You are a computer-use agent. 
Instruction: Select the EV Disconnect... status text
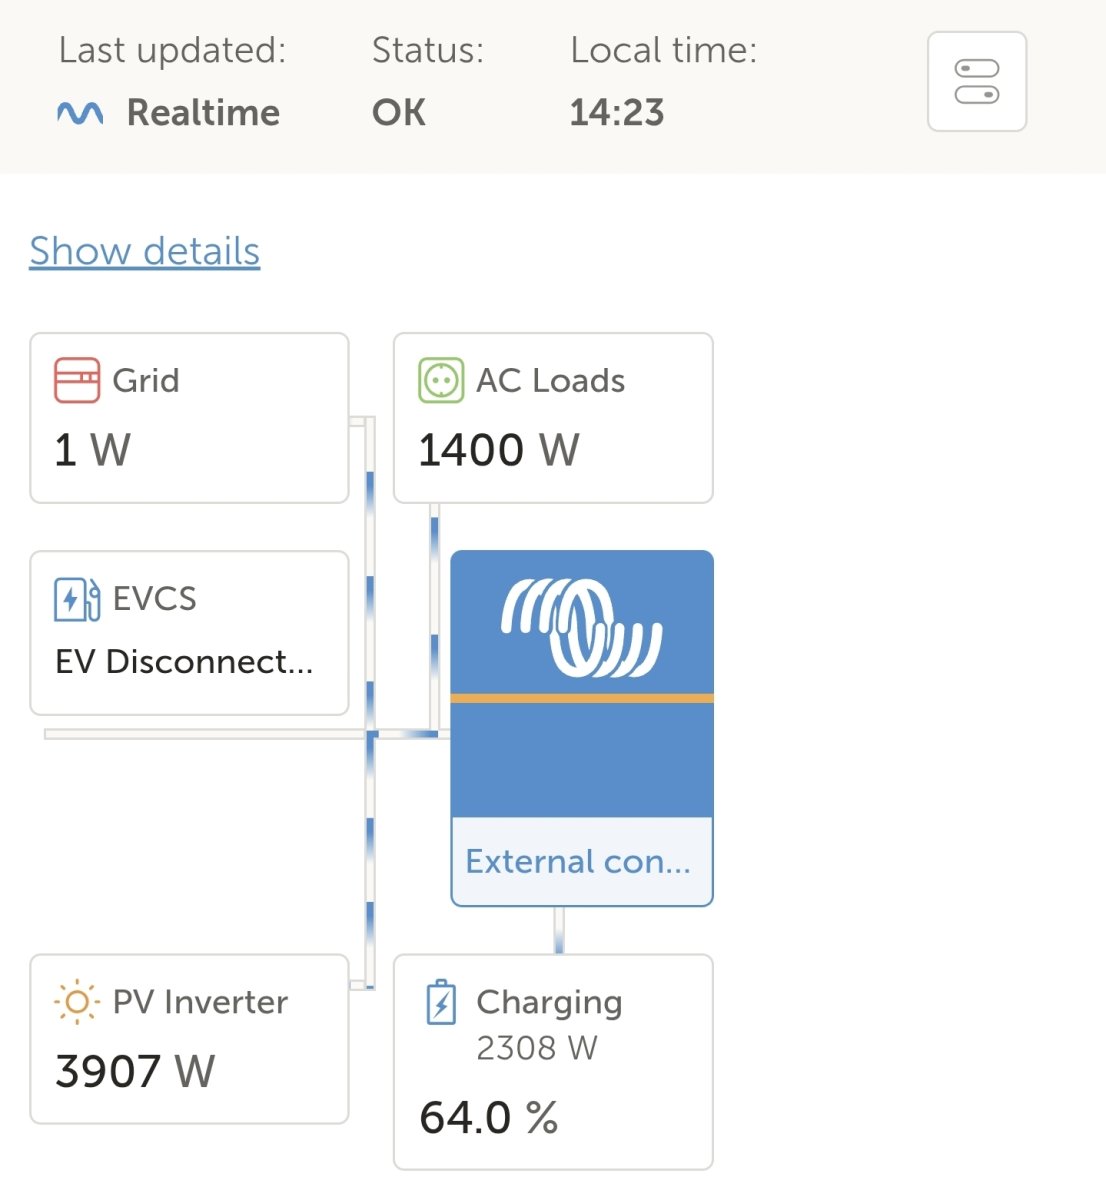click(184, 661)
